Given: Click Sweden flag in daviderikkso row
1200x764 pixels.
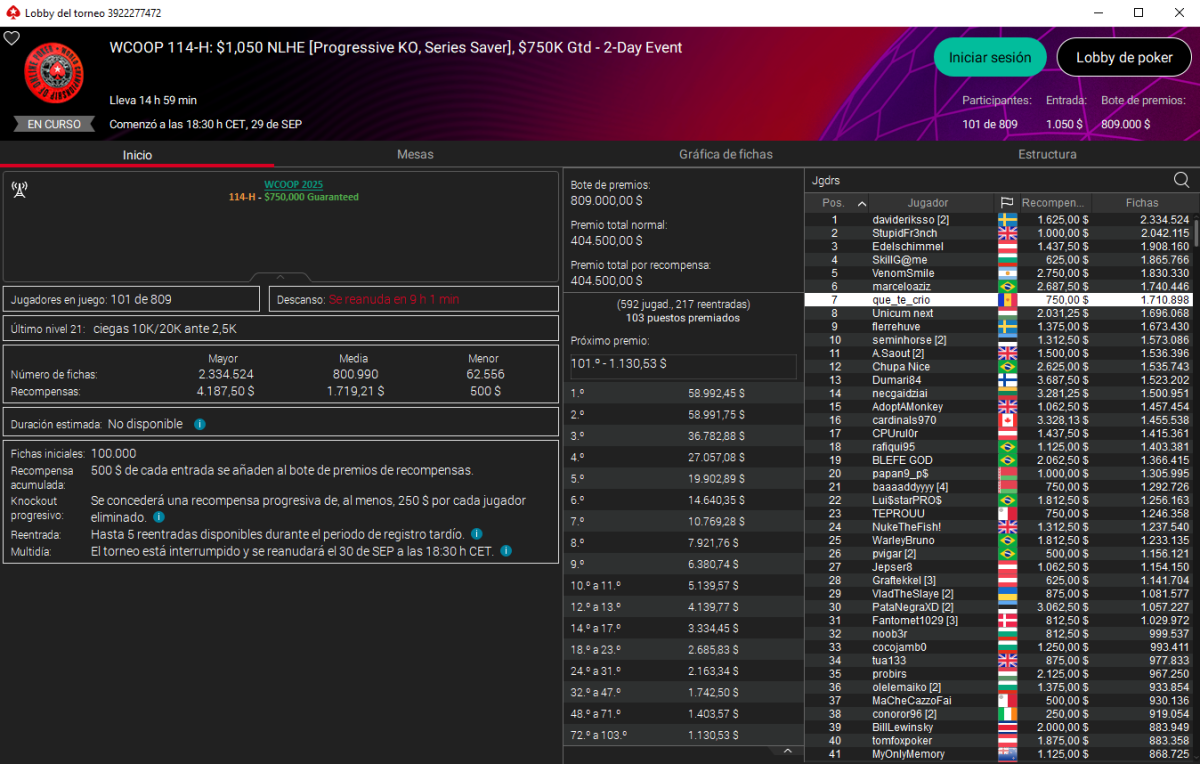Looking at the screenshot, I should [1007, 219].
